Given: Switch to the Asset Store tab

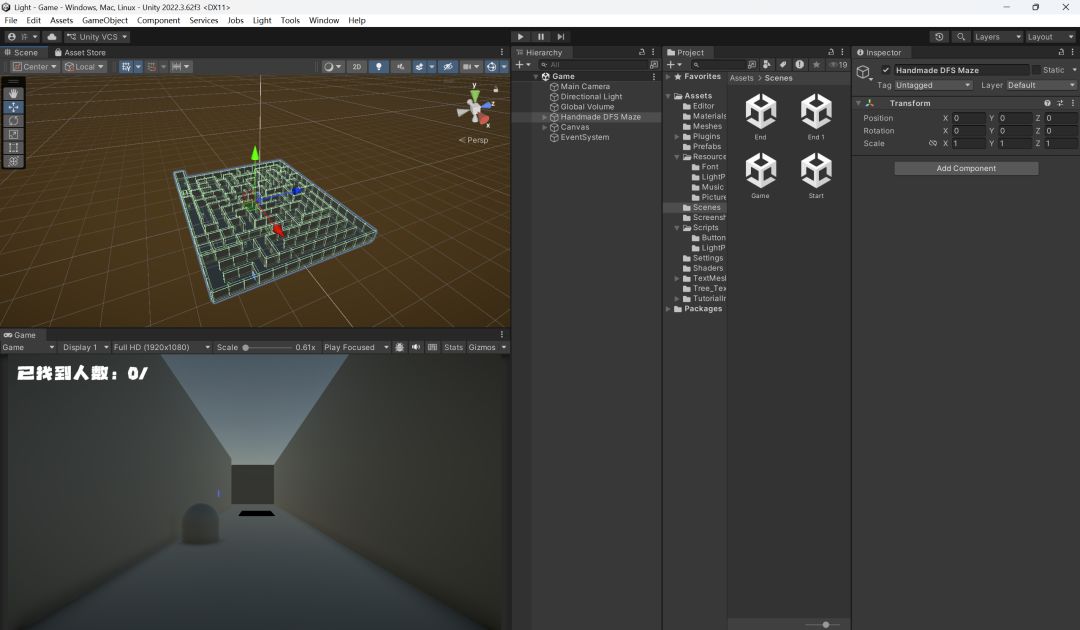Looking at the screenshot, I should coord(80,52).
